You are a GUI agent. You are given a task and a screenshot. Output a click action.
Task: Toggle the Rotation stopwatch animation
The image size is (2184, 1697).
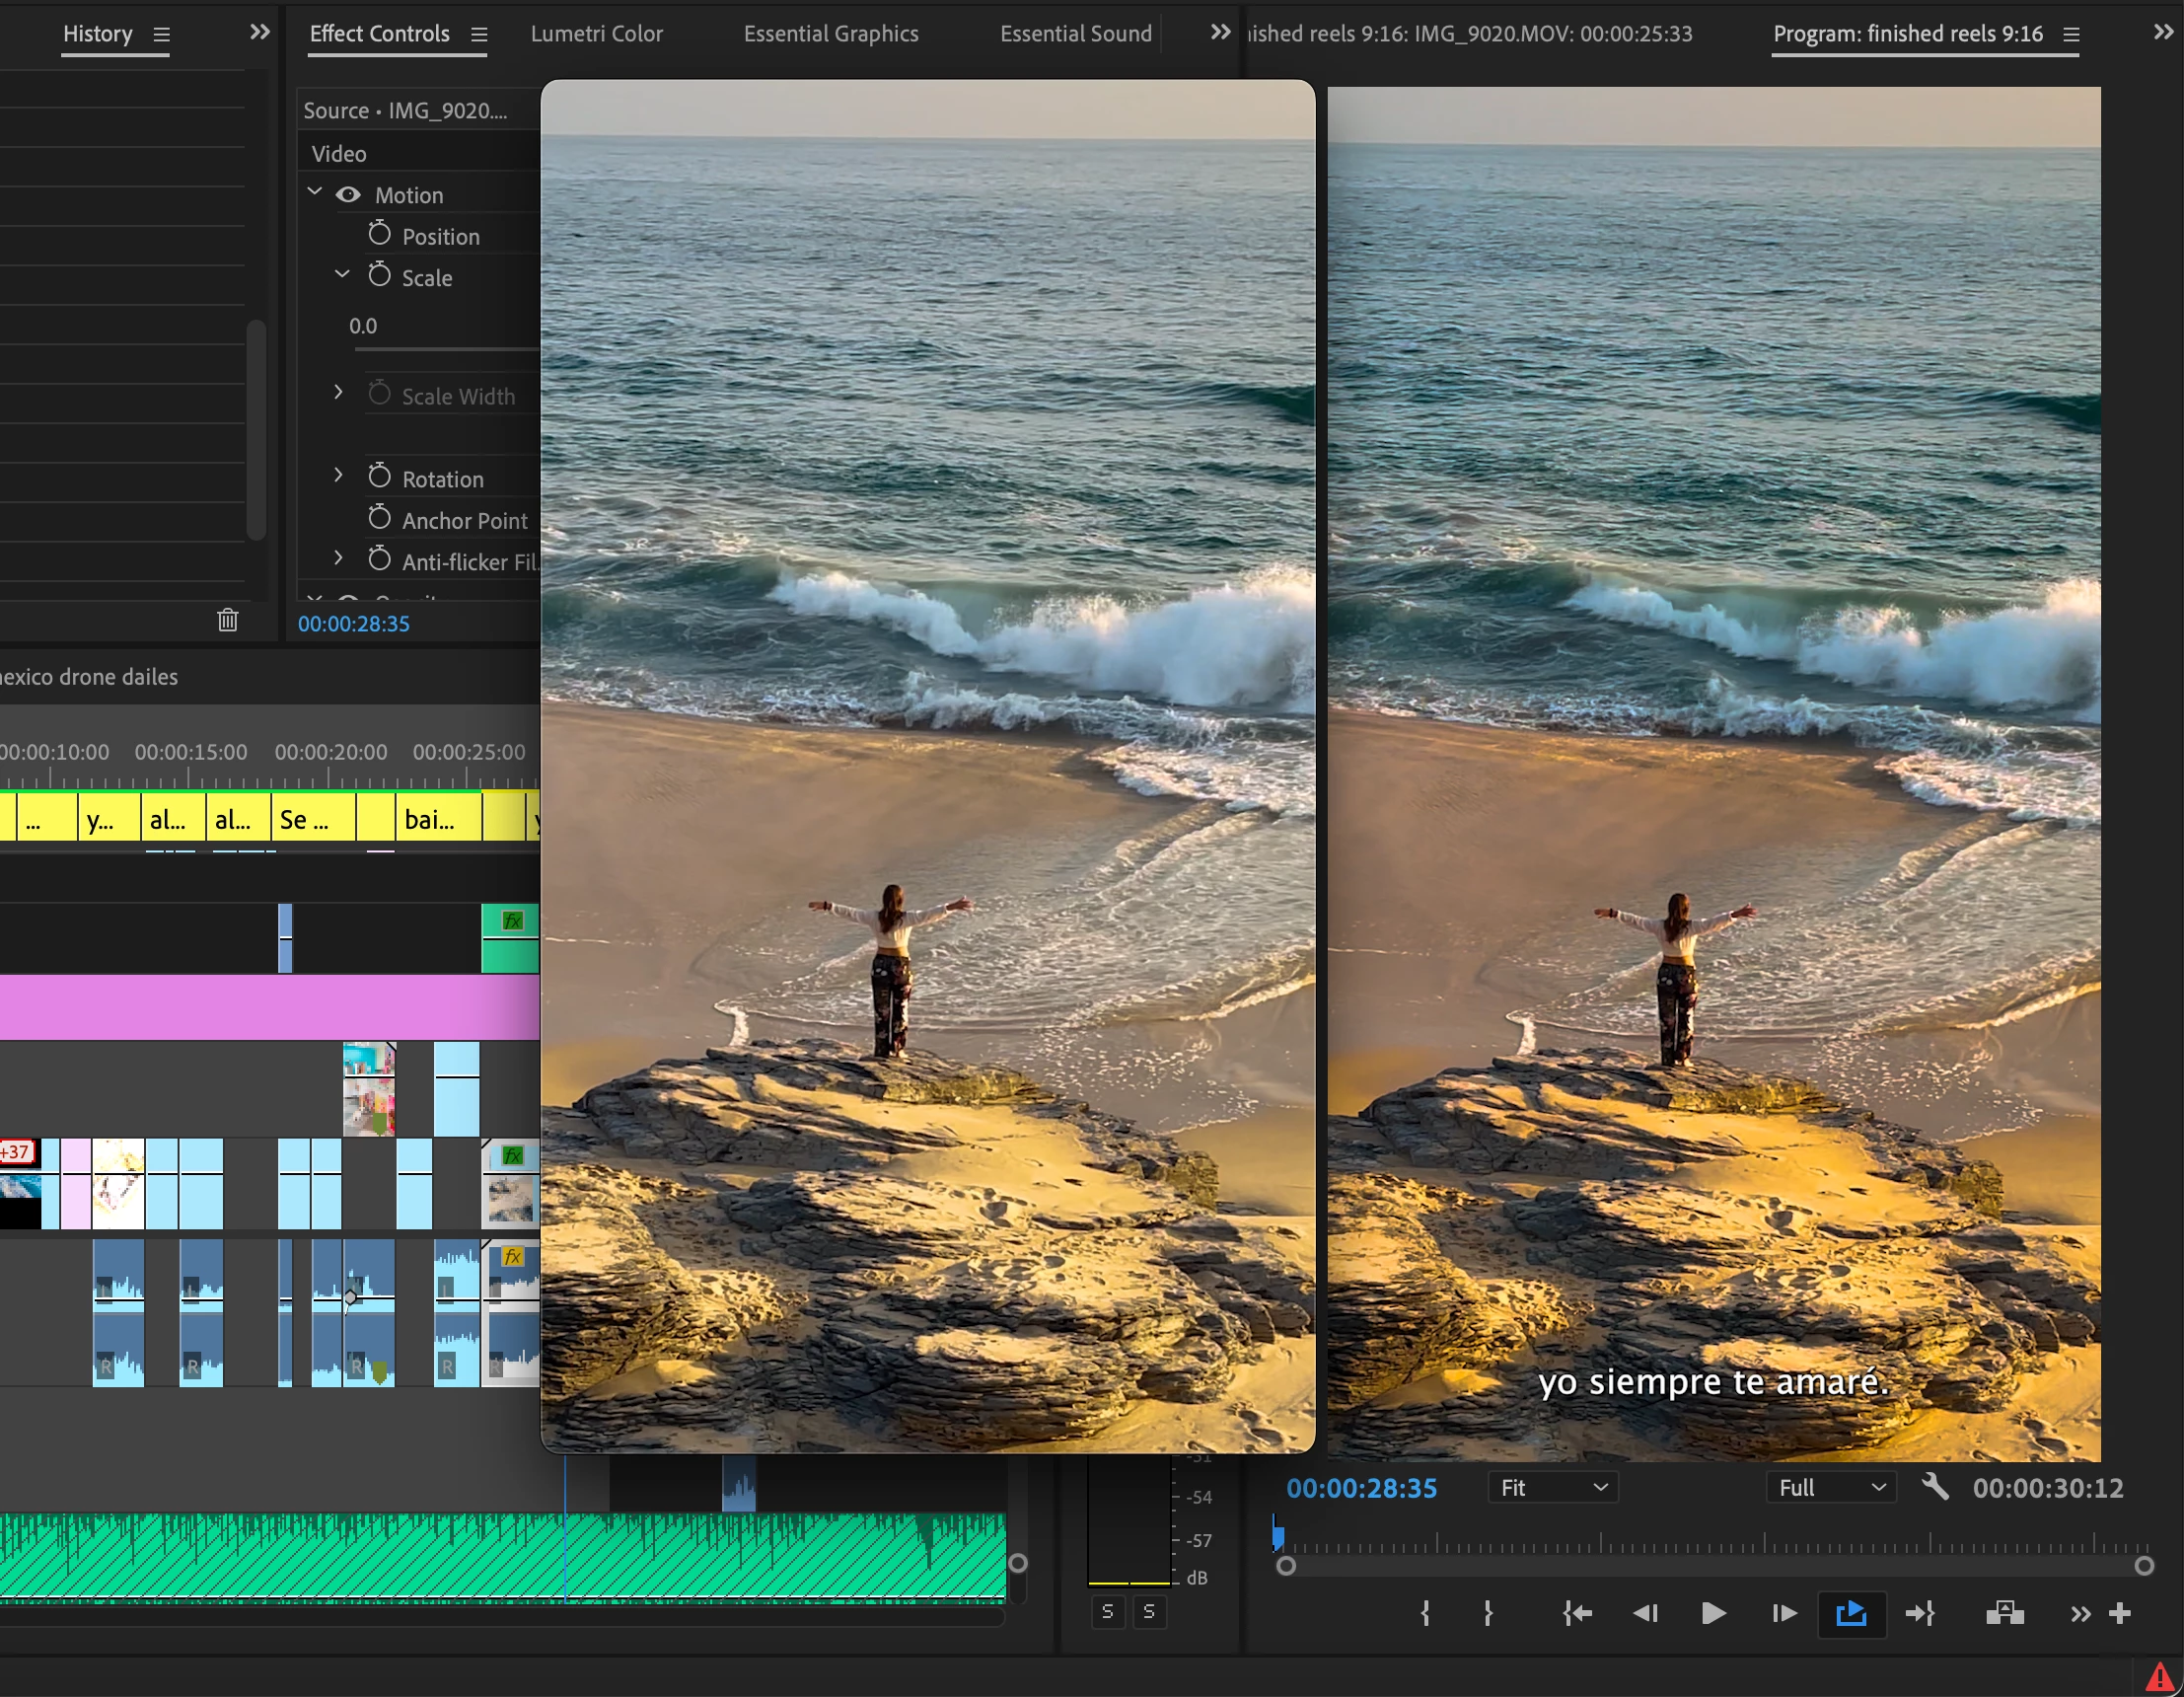pyautogui.click(x=379, y=477)
